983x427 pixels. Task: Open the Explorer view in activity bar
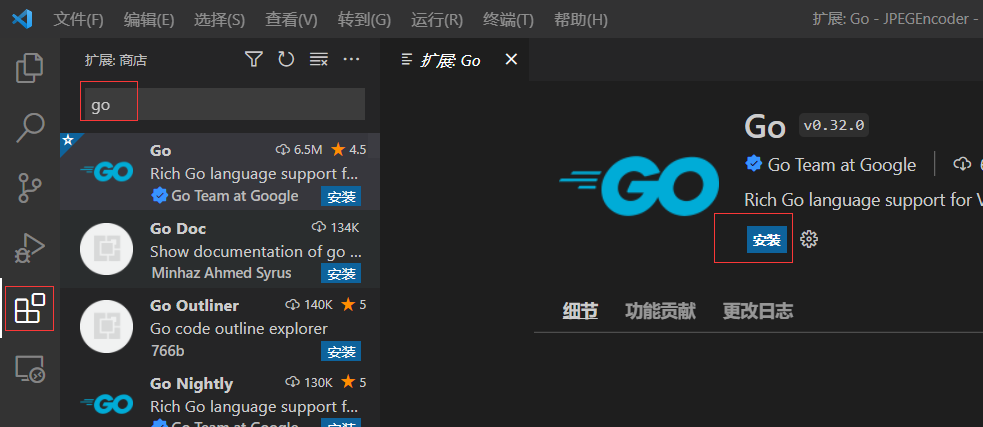click(29, 68)
